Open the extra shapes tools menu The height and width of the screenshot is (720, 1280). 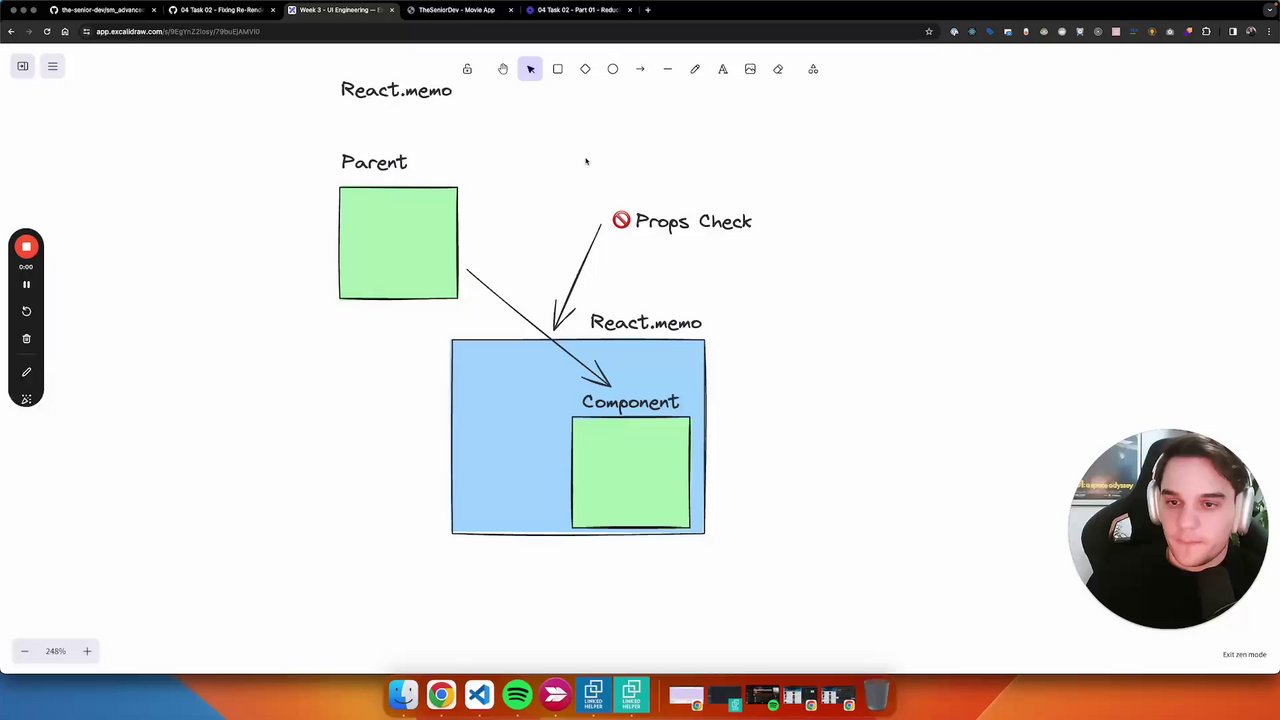(813, 69)
